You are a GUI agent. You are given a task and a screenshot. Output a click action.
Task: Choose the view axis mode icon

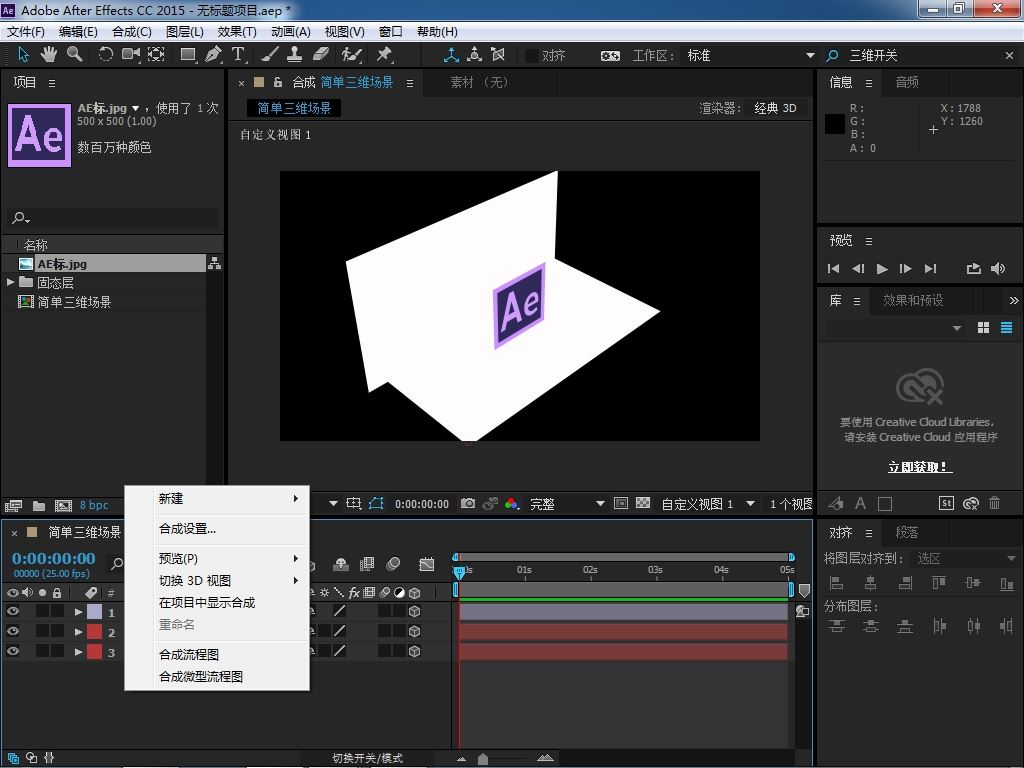498,55
